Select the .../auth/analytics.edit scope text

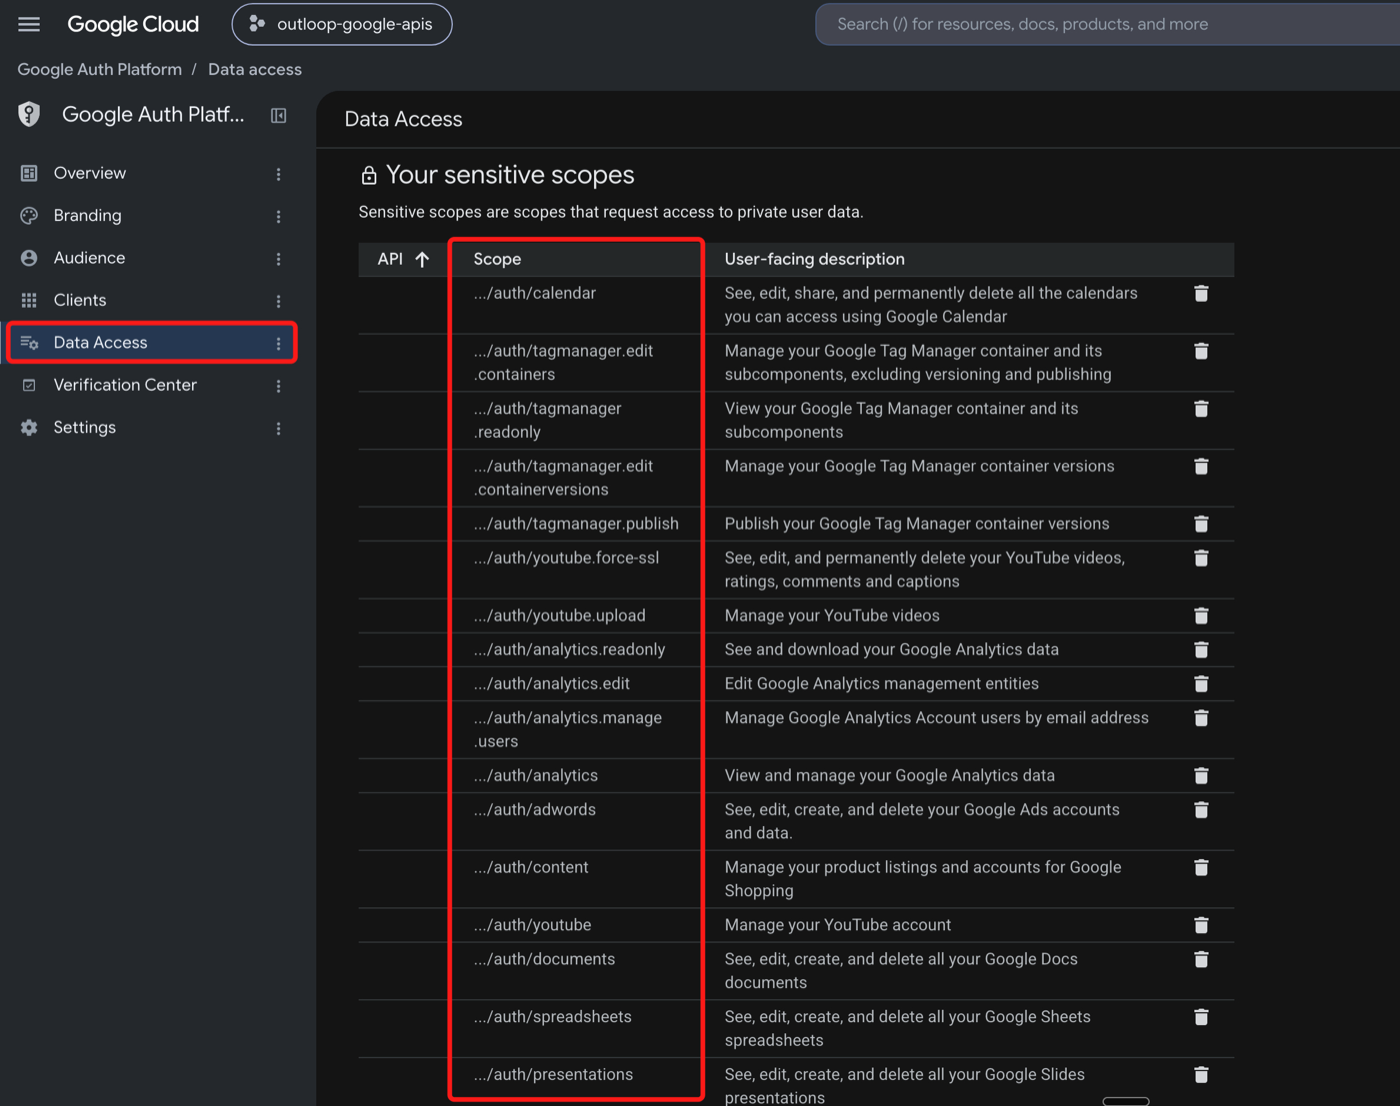point(552,684)
